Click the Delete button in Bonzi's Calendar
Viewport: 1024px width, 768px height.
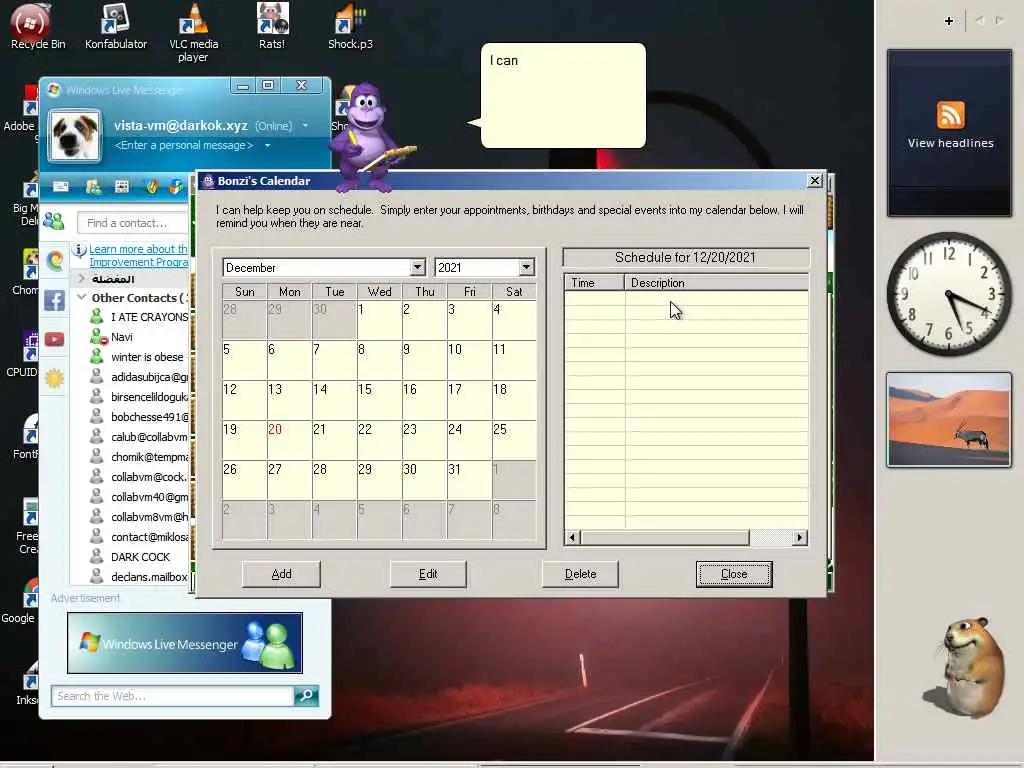click(581, 574)
